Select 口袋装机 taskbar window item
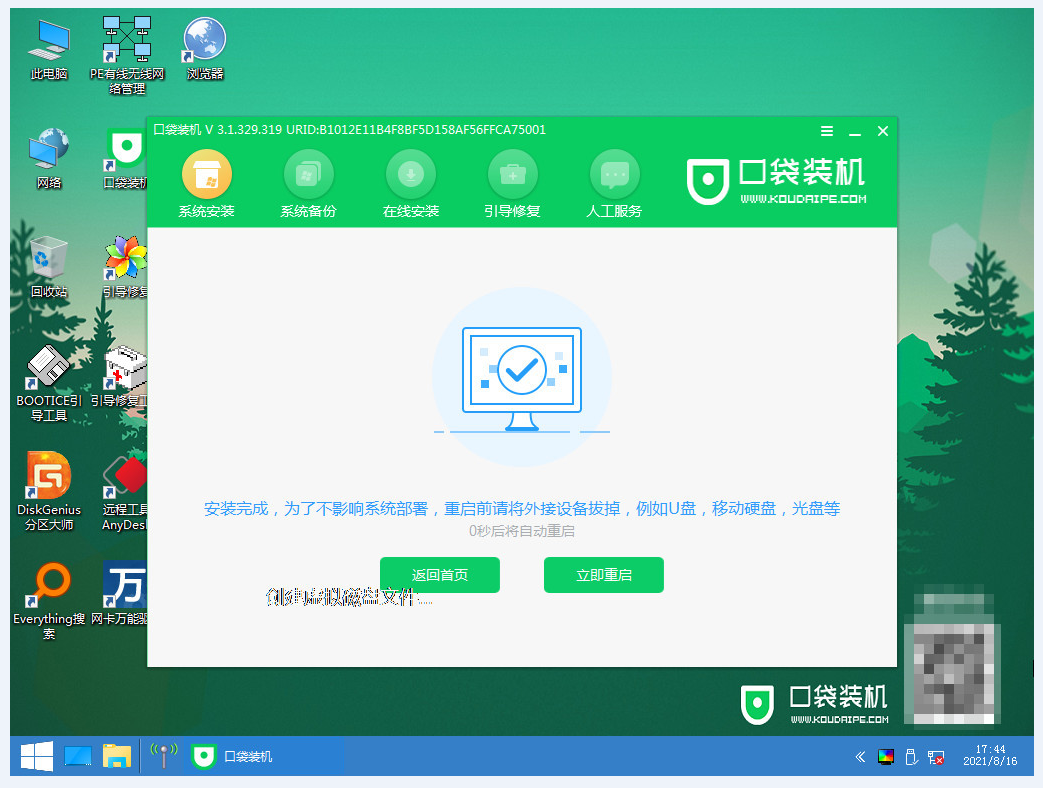1043x788 pixels. pyautogui.click(x=233, y=756)
